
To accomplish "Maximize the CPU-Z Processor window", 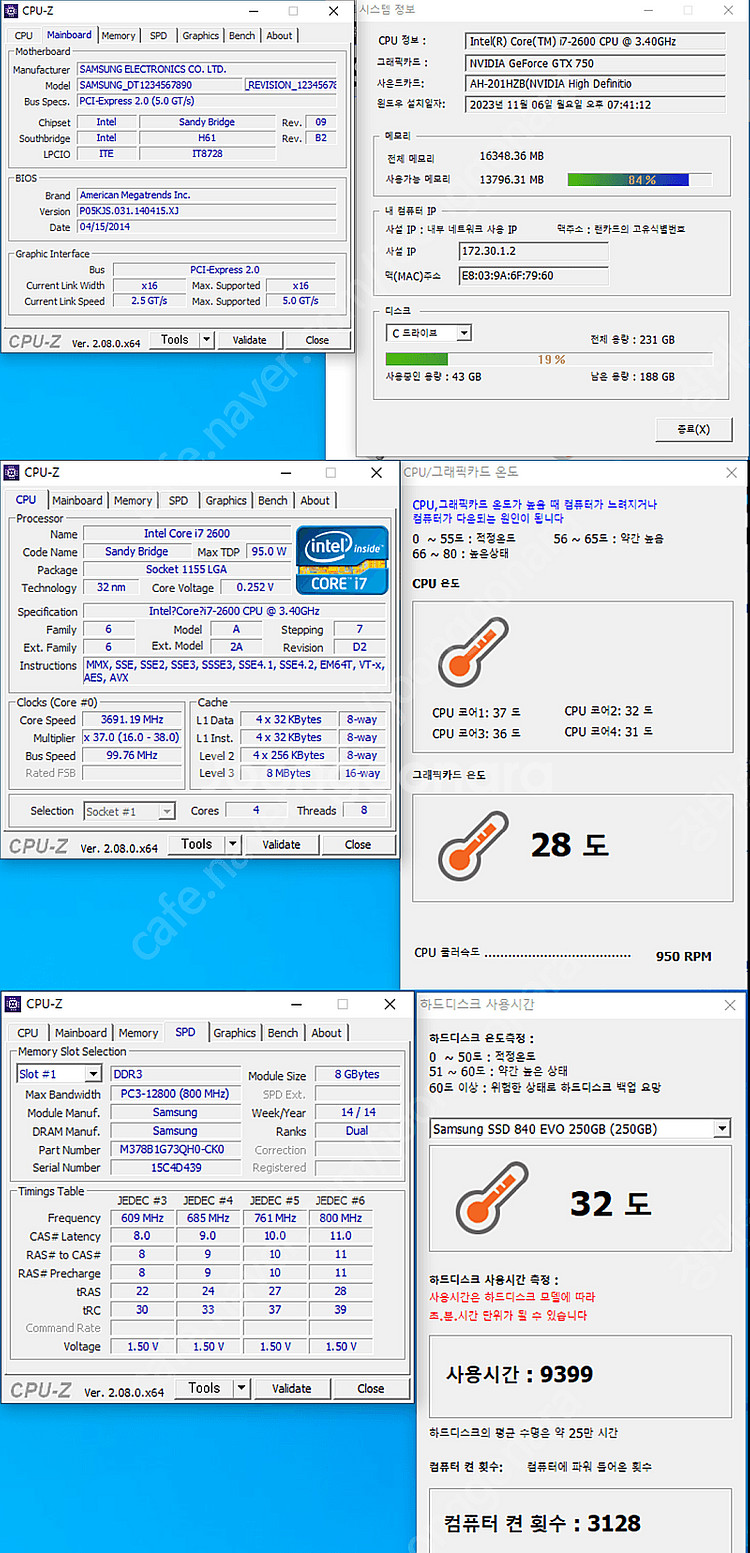I will [331, 472].
